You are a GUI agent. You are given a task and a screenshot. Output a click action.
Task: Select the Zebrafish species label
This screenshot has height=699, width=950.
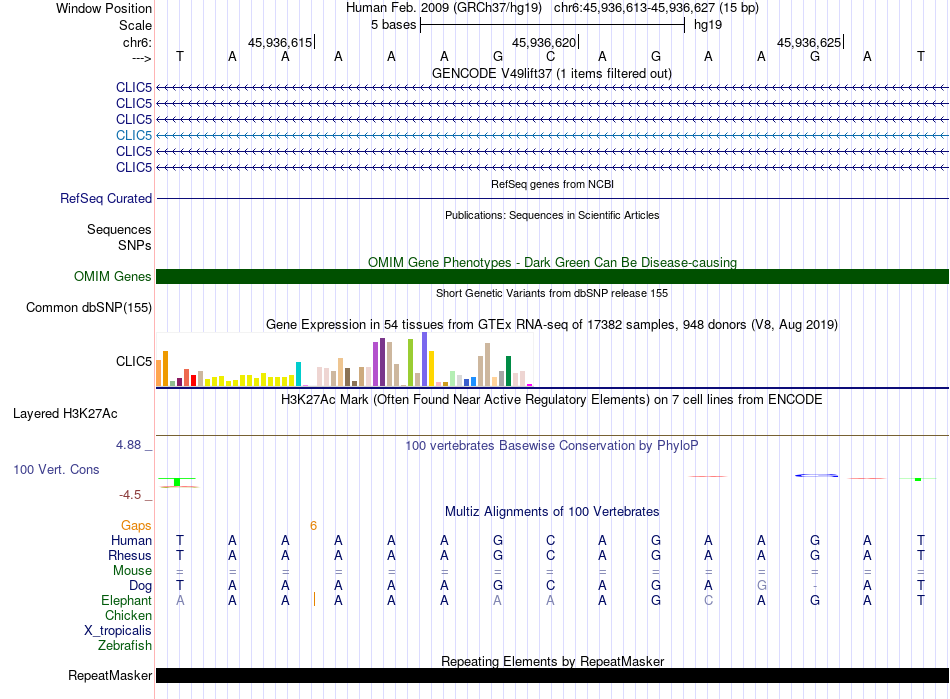coord(125,645)
